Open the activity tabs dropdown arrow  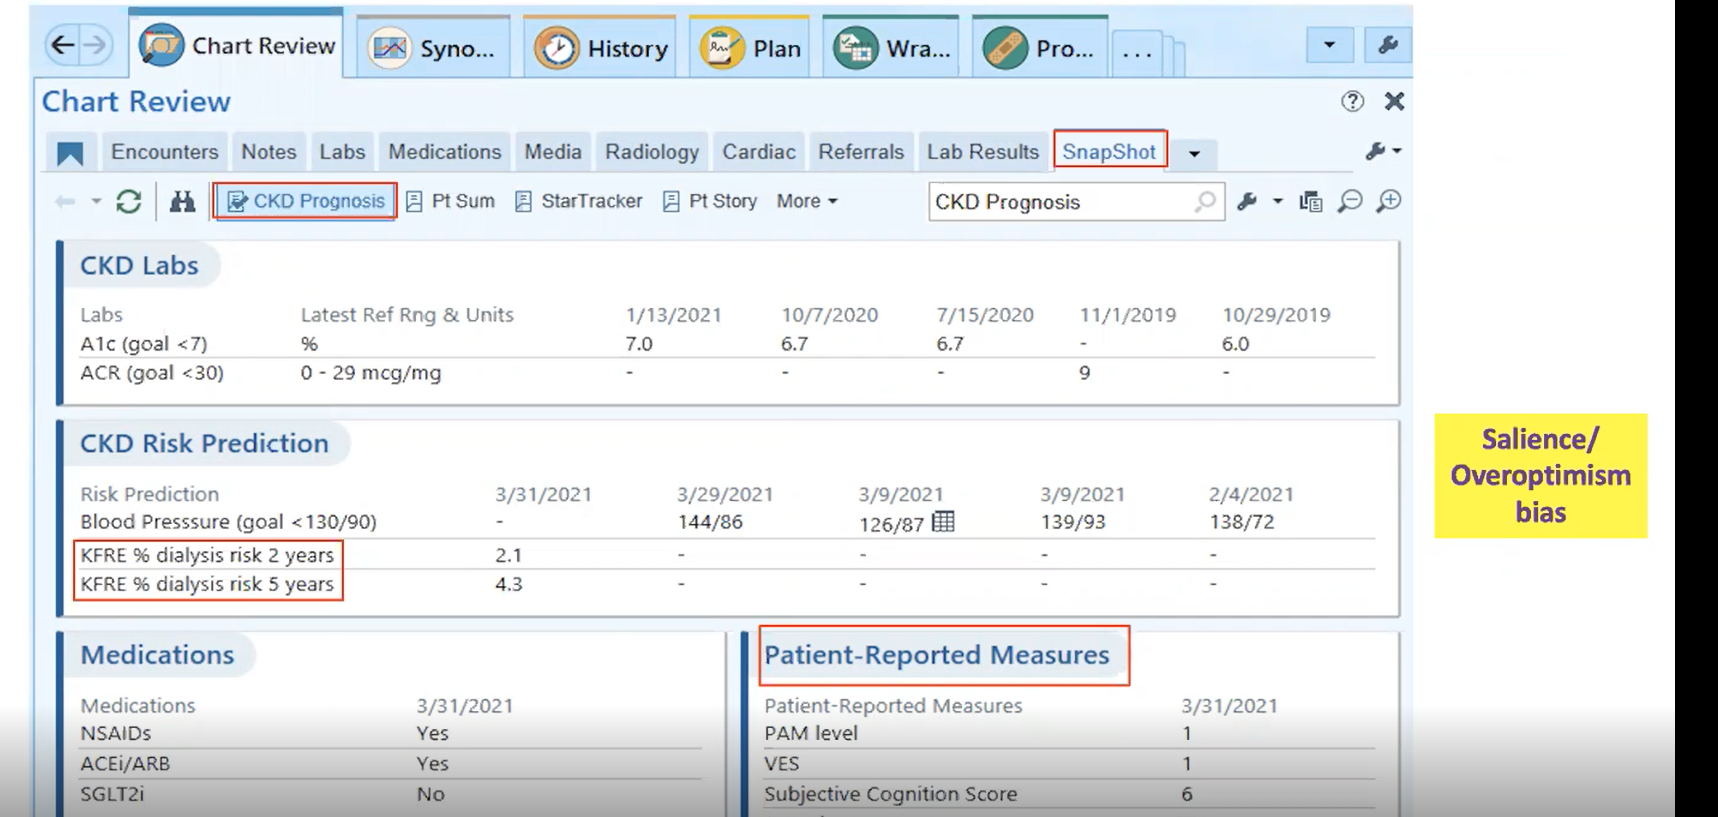coord(1329,45)
